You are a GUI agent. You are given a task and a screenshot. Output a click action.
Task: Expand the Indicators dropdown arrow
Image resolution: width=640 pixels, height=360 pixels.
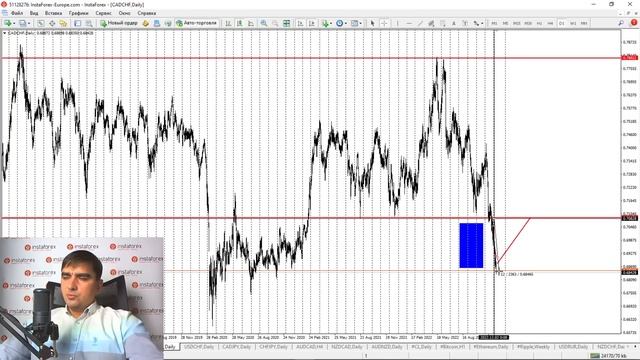pyautogui.click(x=331, y=23)
